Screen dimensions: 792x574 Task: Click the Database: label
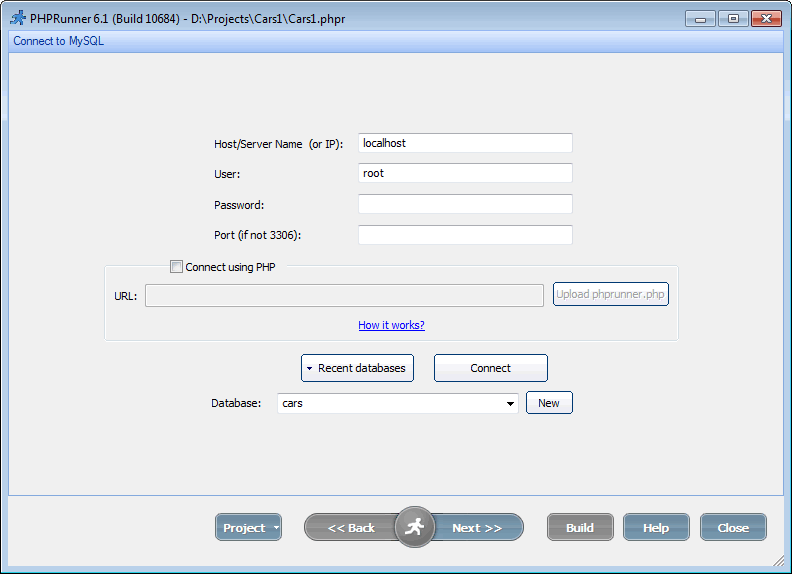pos(236,403)
